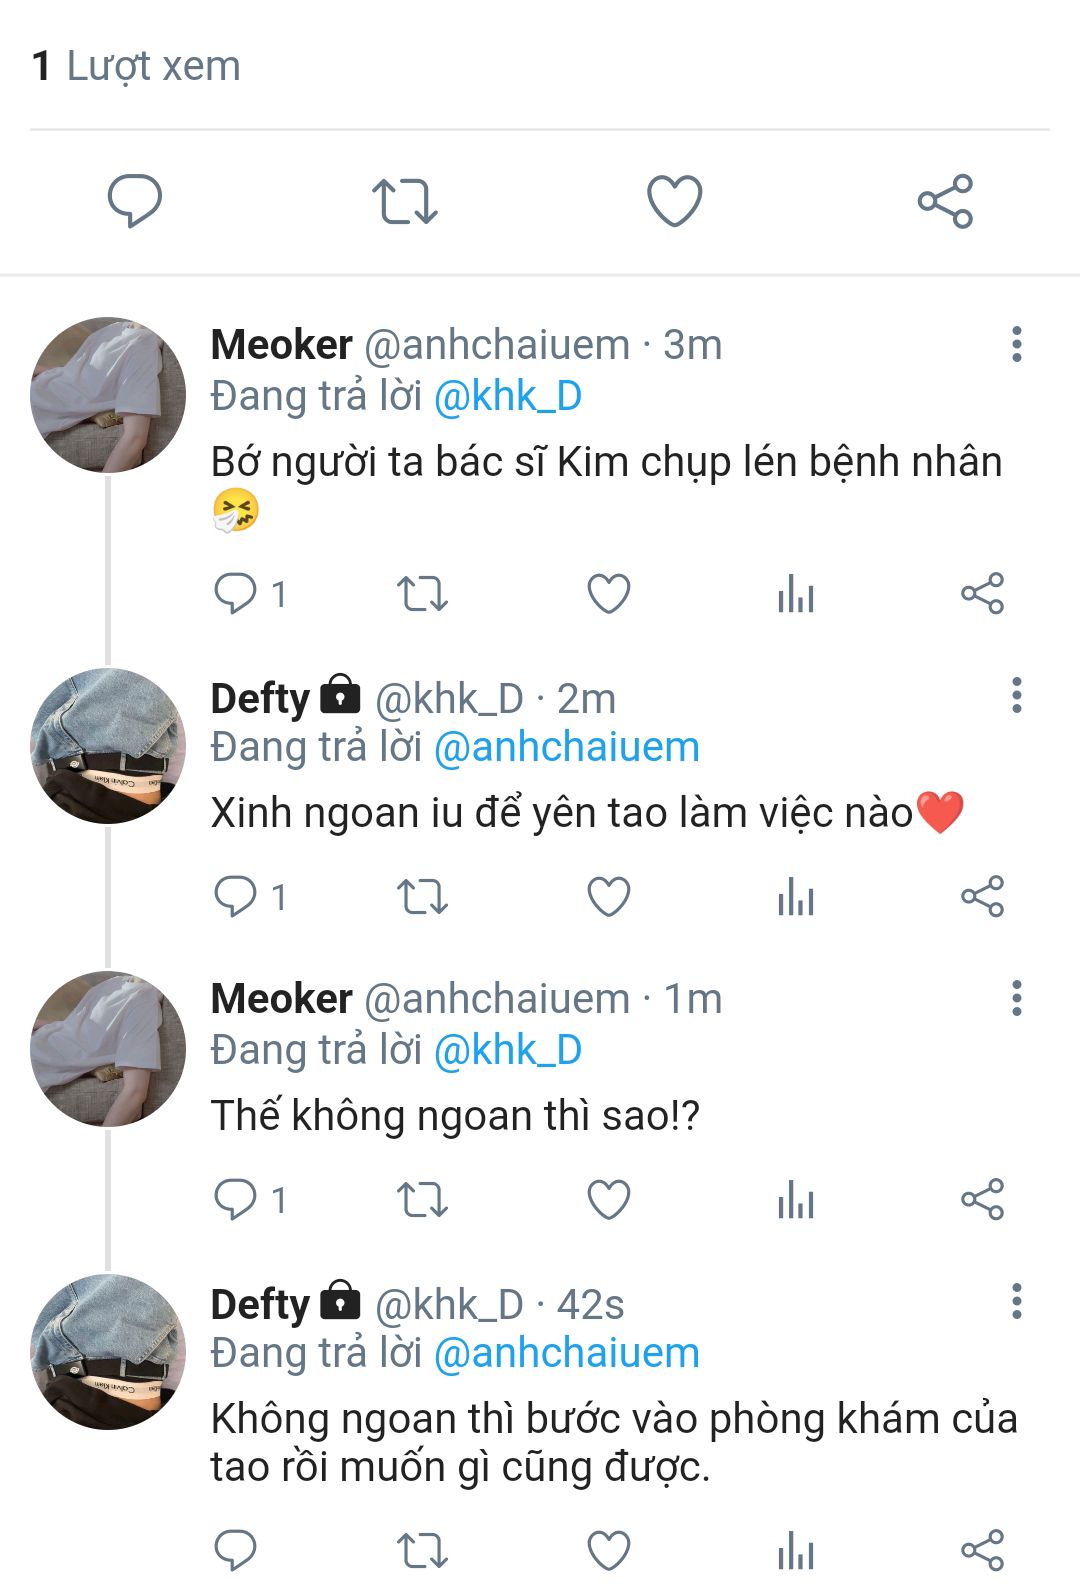
Task: Share the main tweet
Action: pyautogui.click(x=945, y=200)
